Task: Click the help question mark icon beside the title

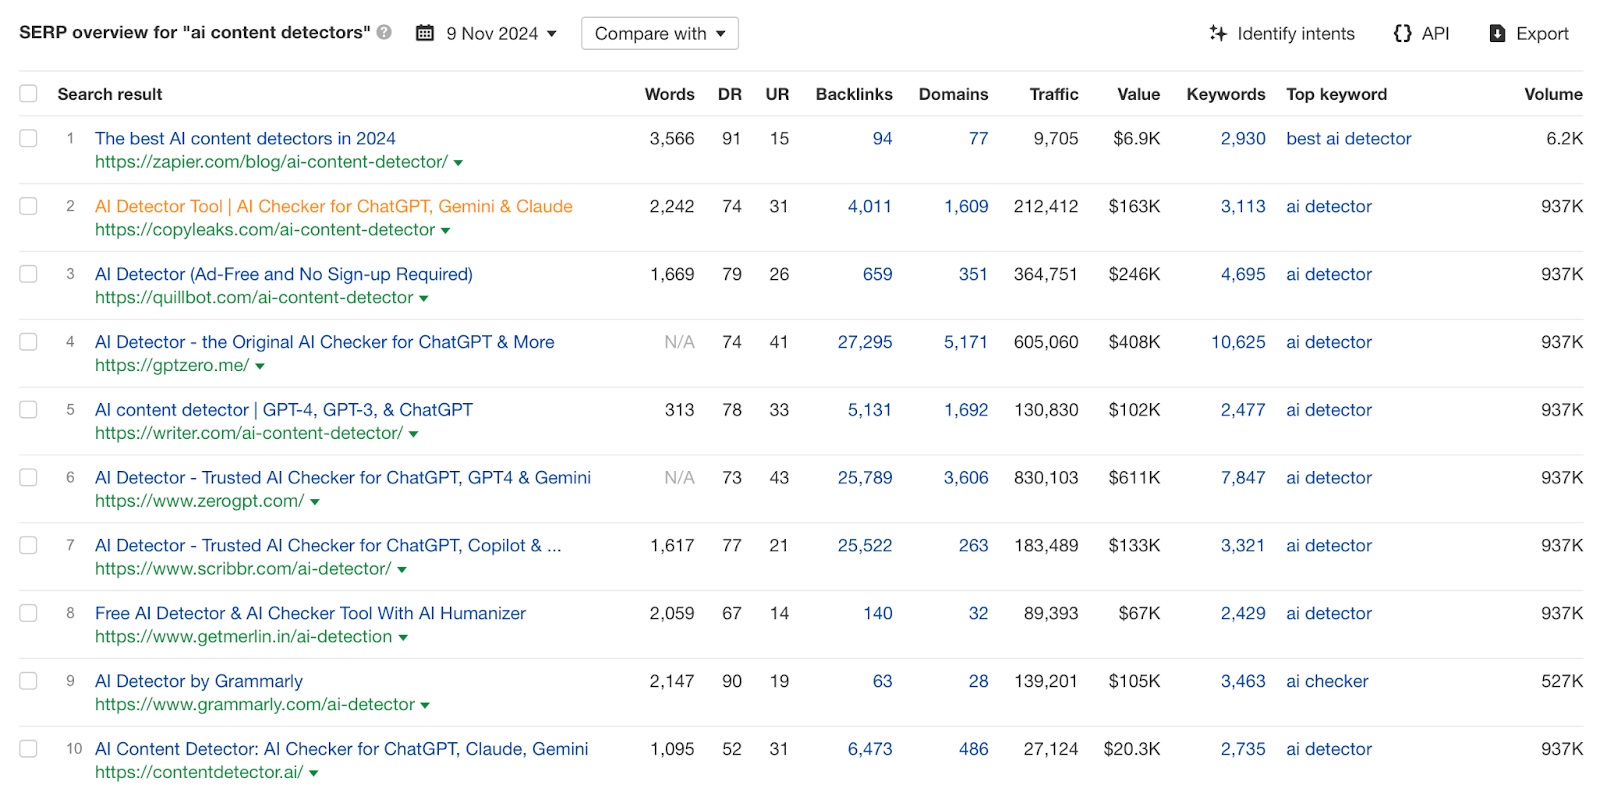Action: click(384, 32)
